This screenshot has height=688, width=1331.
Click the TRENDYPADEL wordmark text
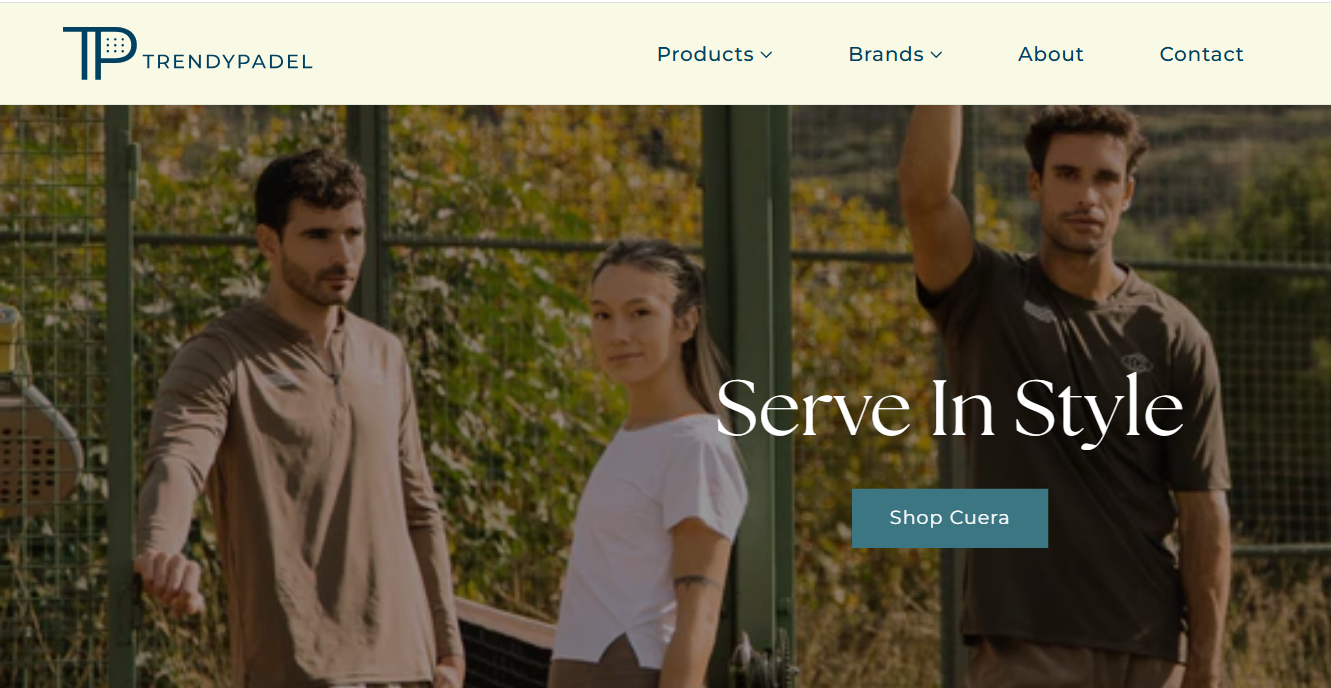pos(228,62)
